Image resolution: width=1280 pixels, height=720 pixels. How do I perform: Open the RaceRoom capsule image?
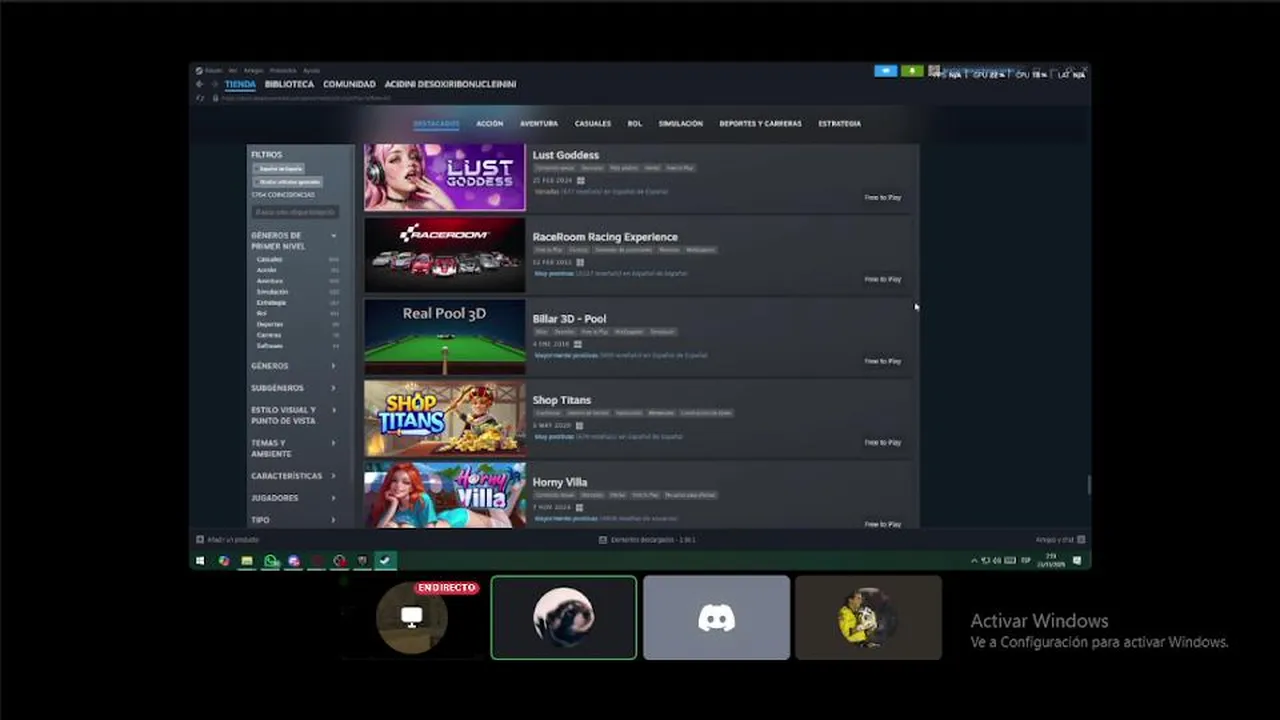pos(444,255)
